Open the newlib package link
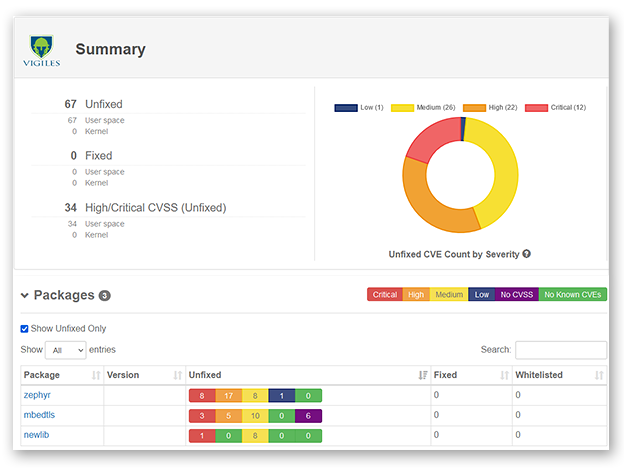Viewport: 624px width, 472px height. 37,435
